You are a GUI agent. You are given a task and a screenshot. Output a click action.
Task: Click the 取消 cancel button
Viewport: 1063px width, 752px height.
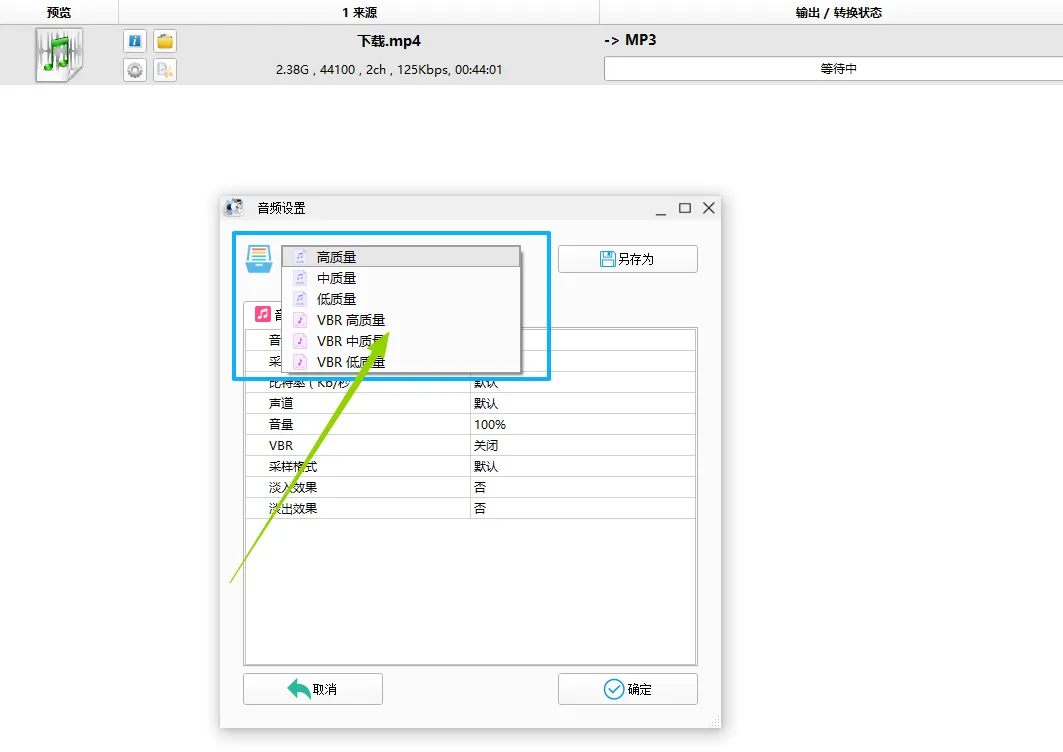click(x=313, y=689)
